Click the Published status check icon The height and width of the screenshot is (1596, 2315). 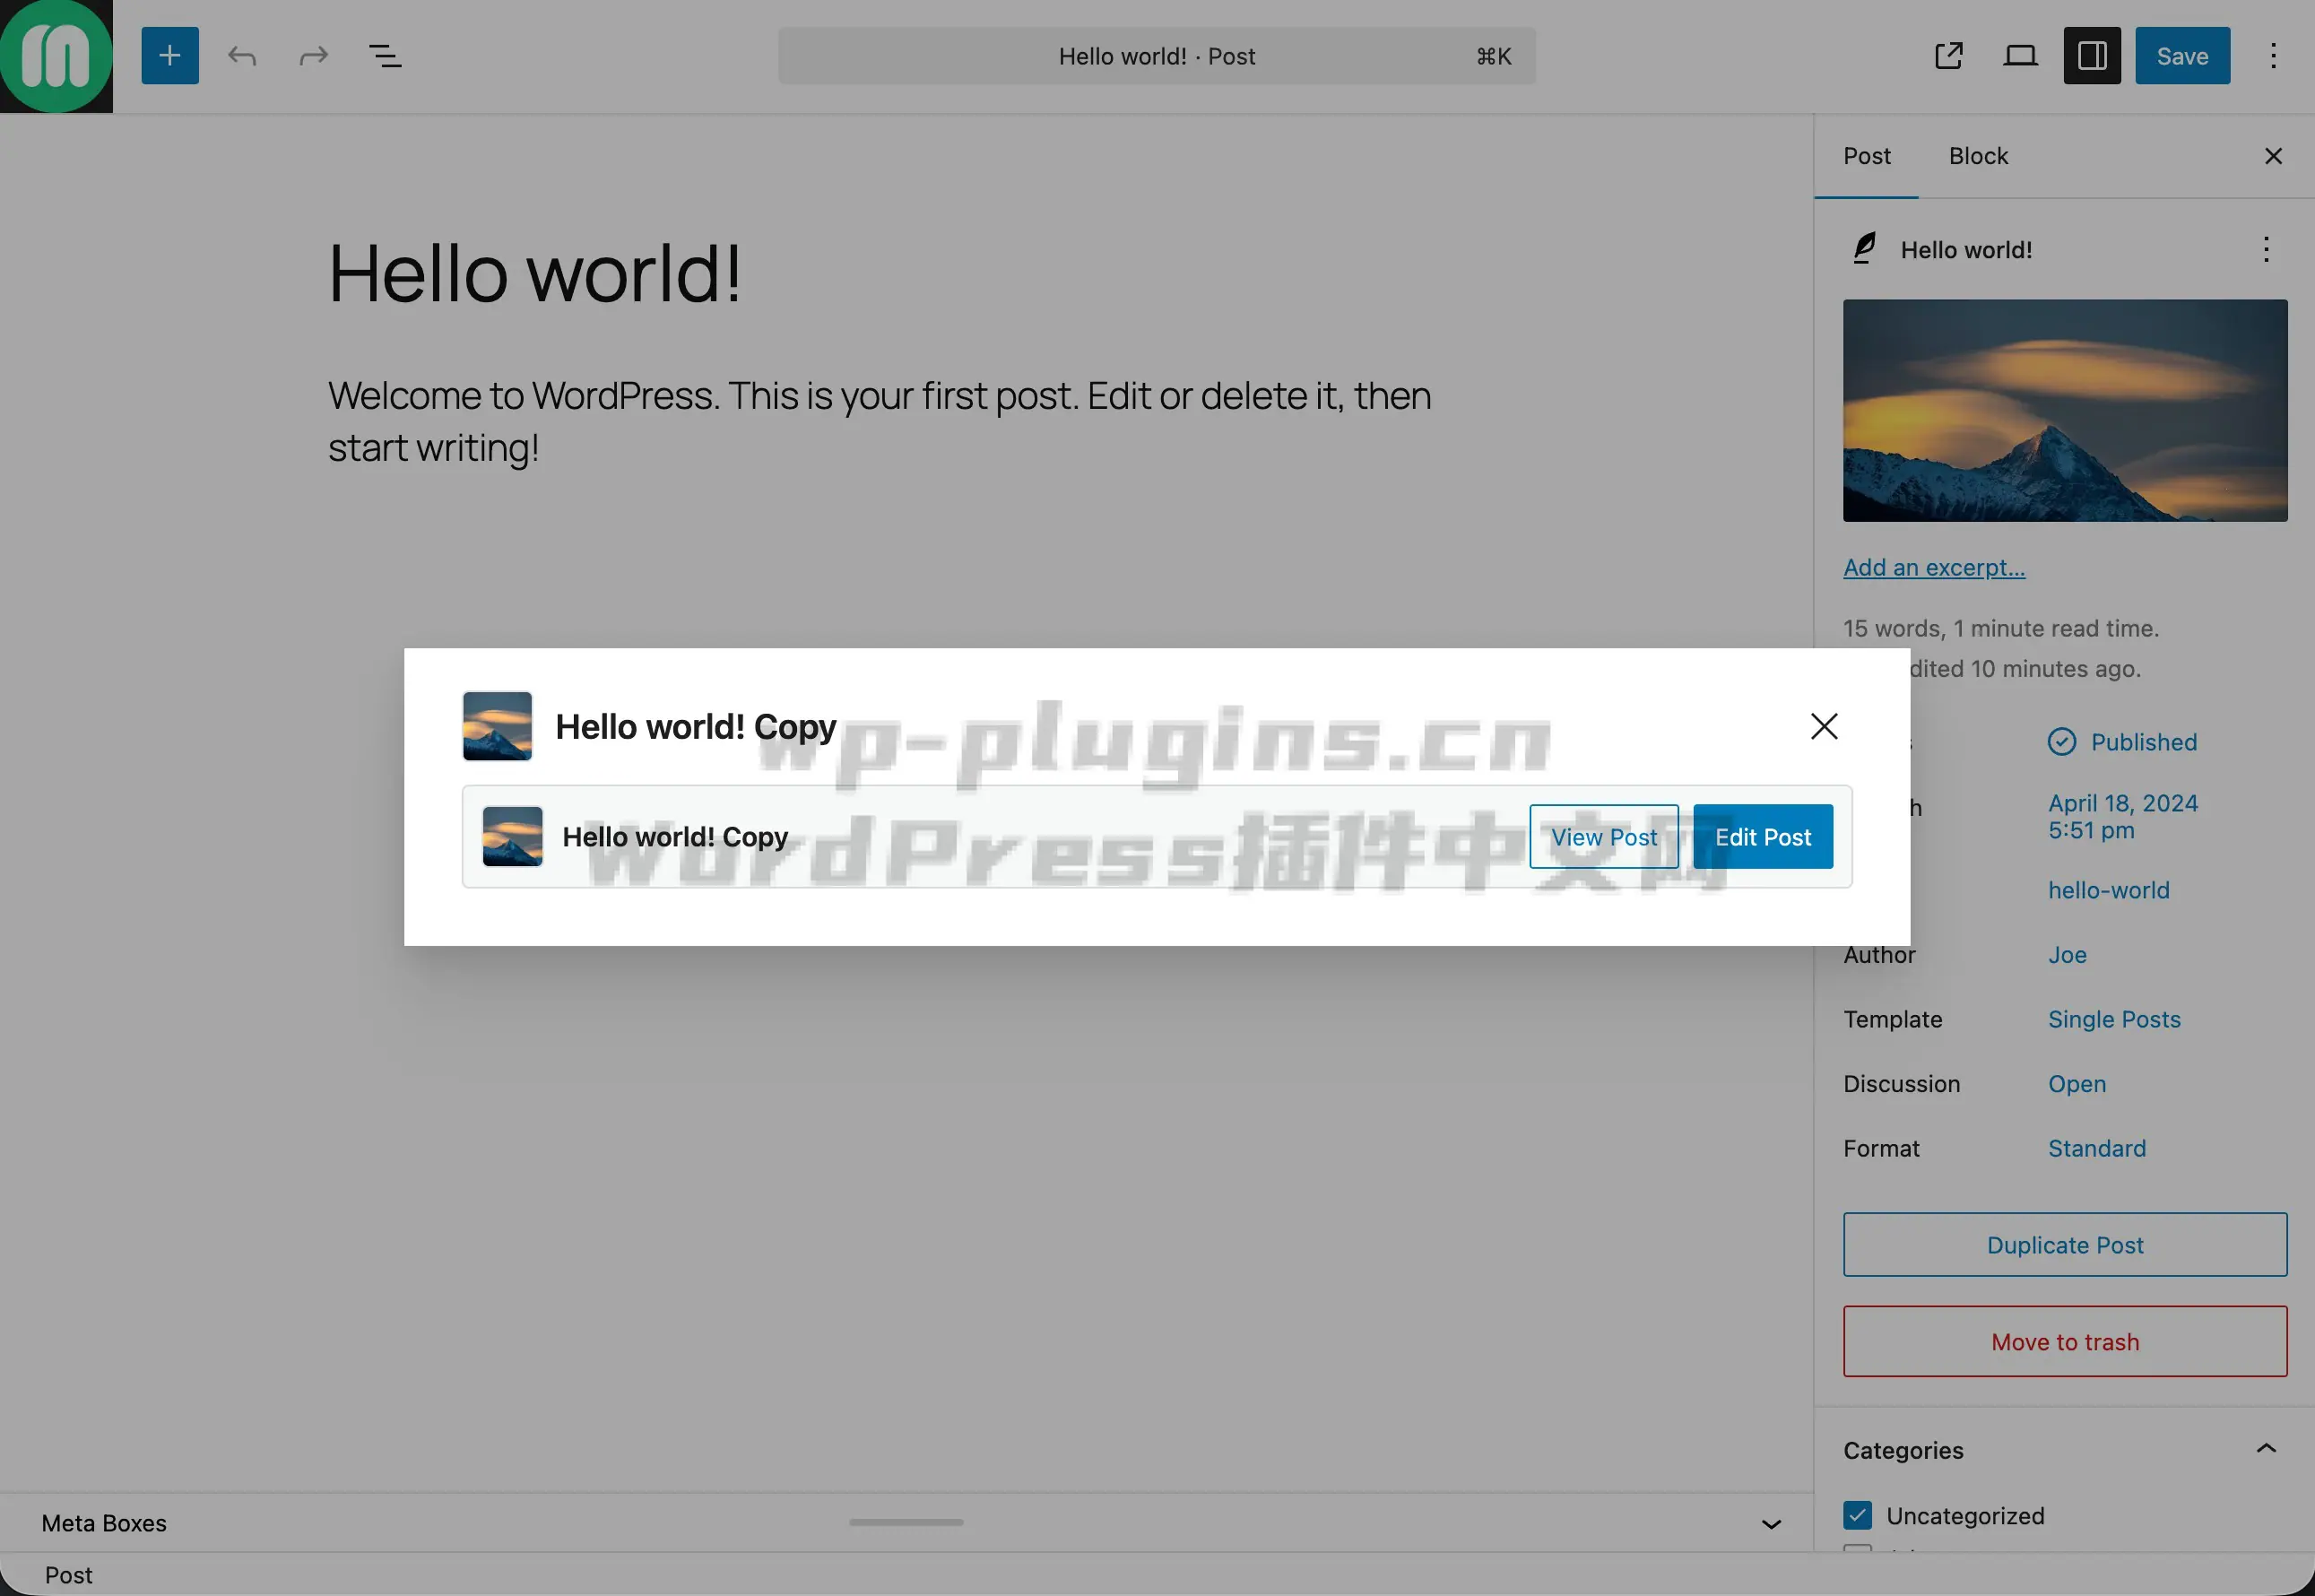click(x=2061, y=741)
